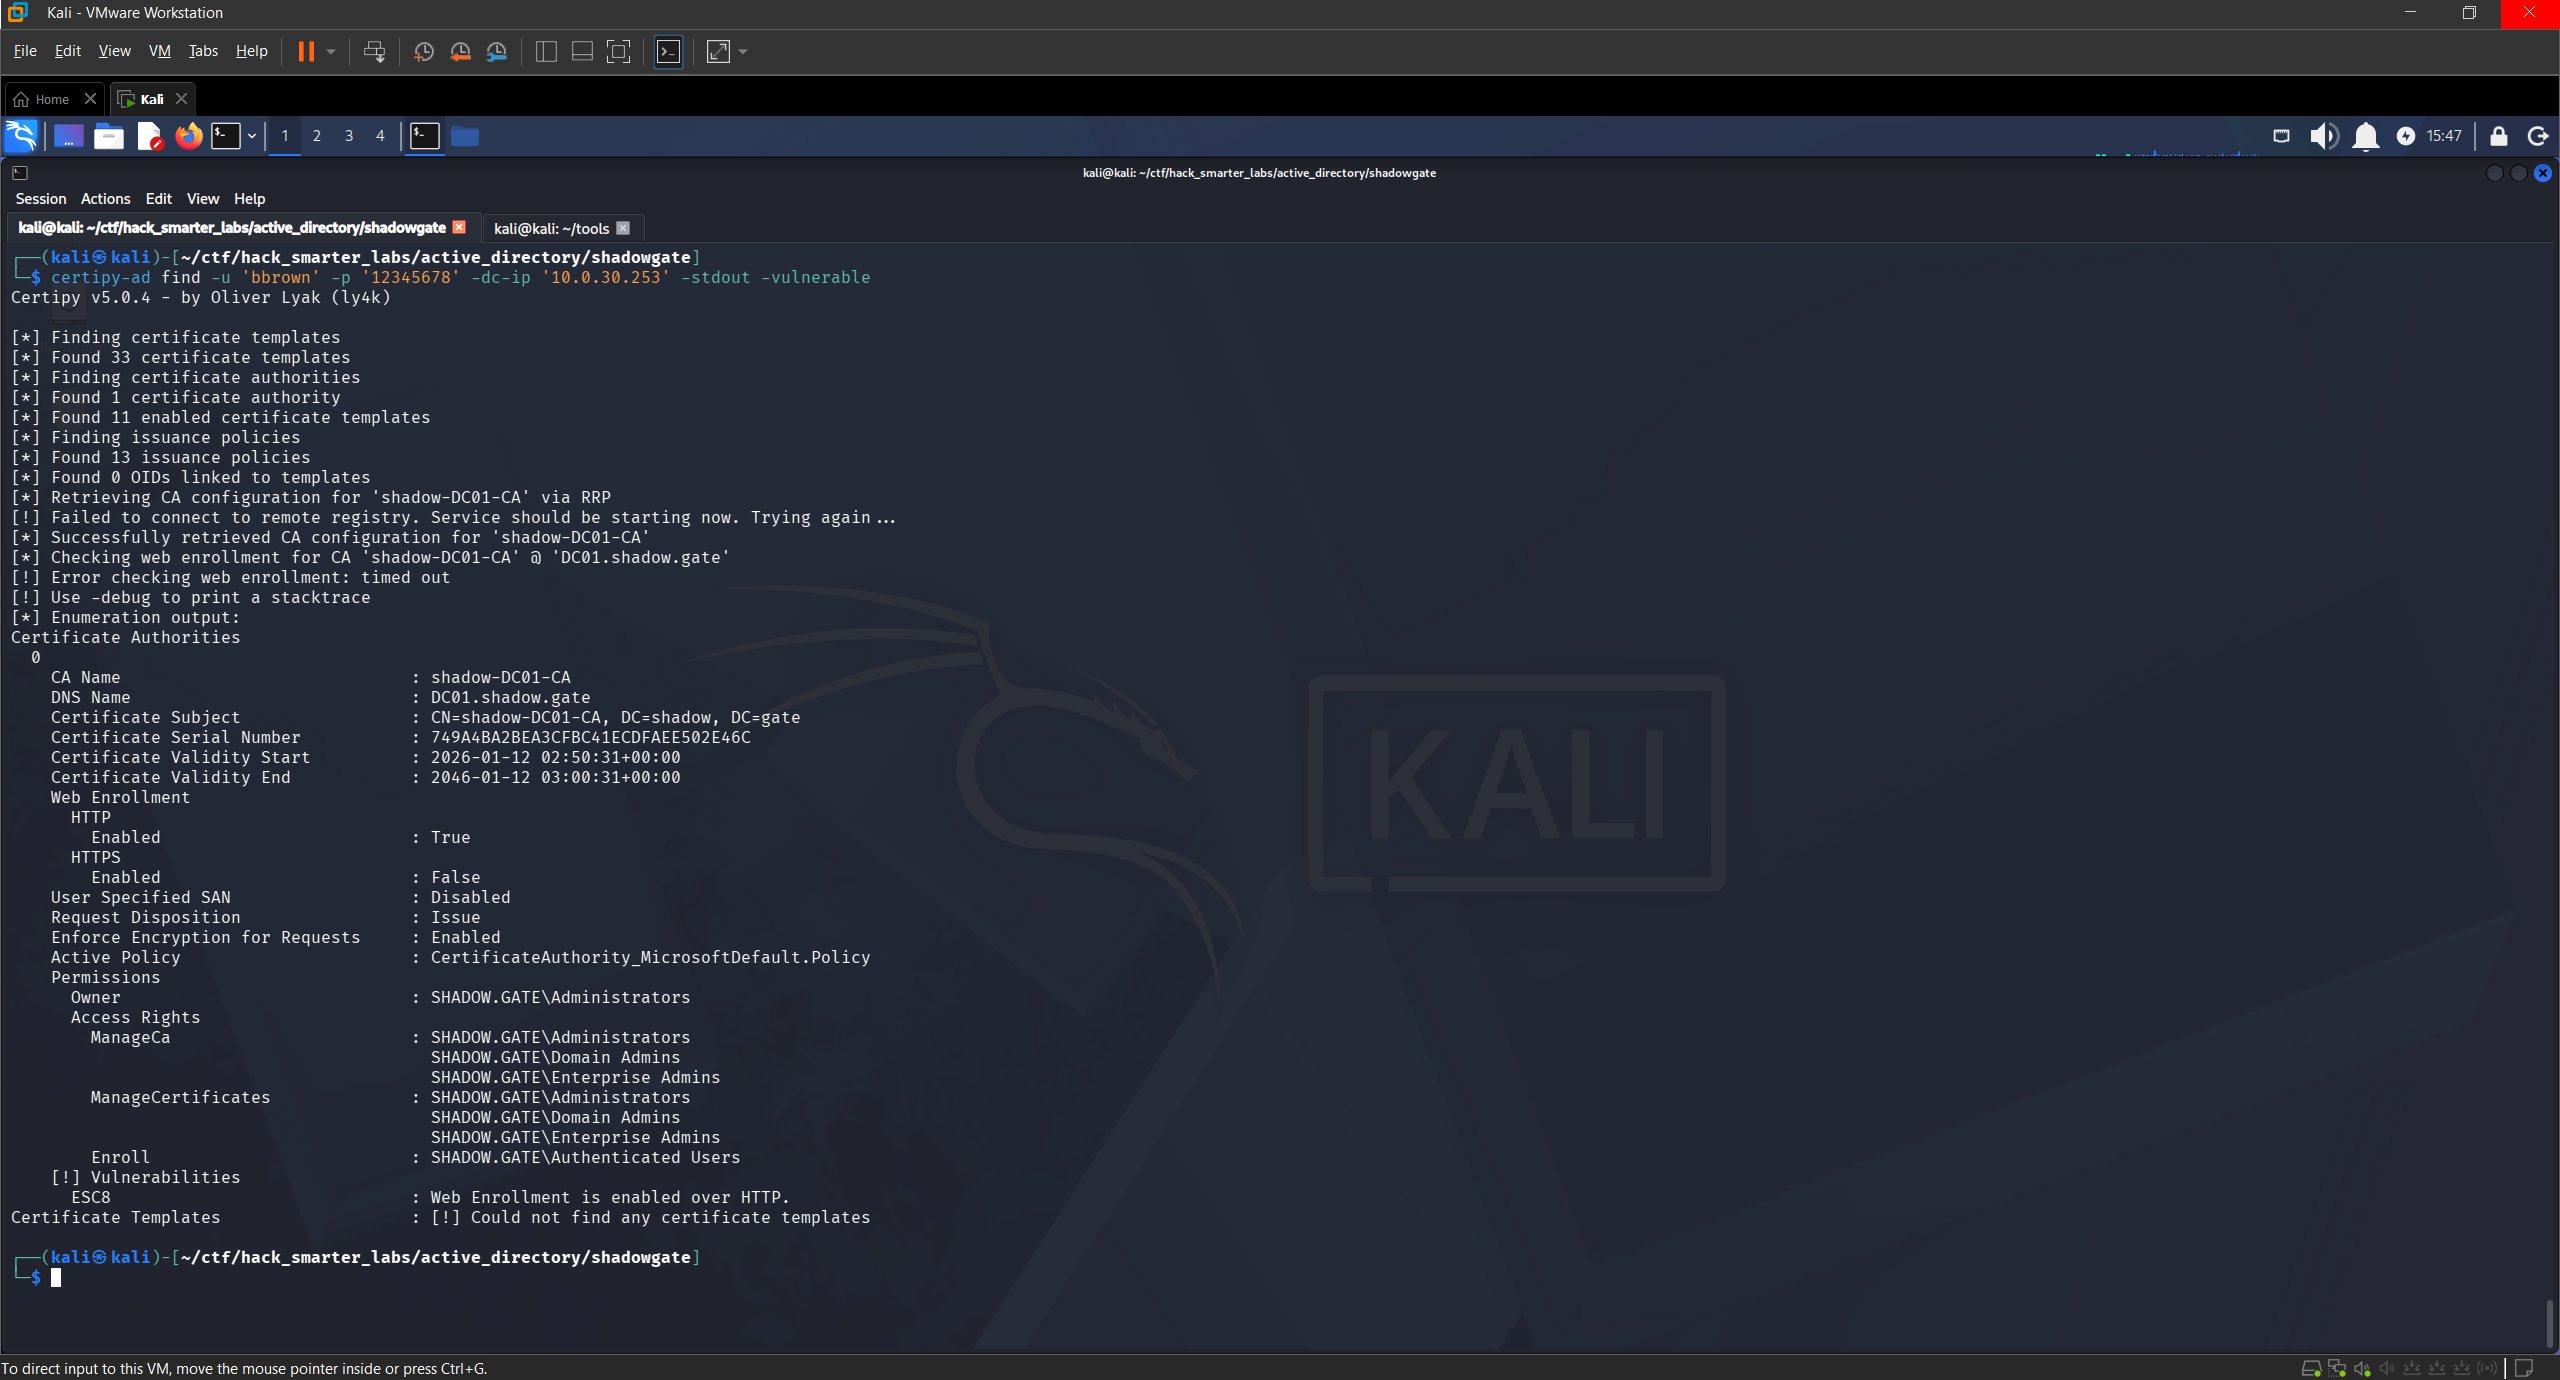Open the power manager lightning icon
This screenshot has width=2560, height=1380.
click(2406, 136)
